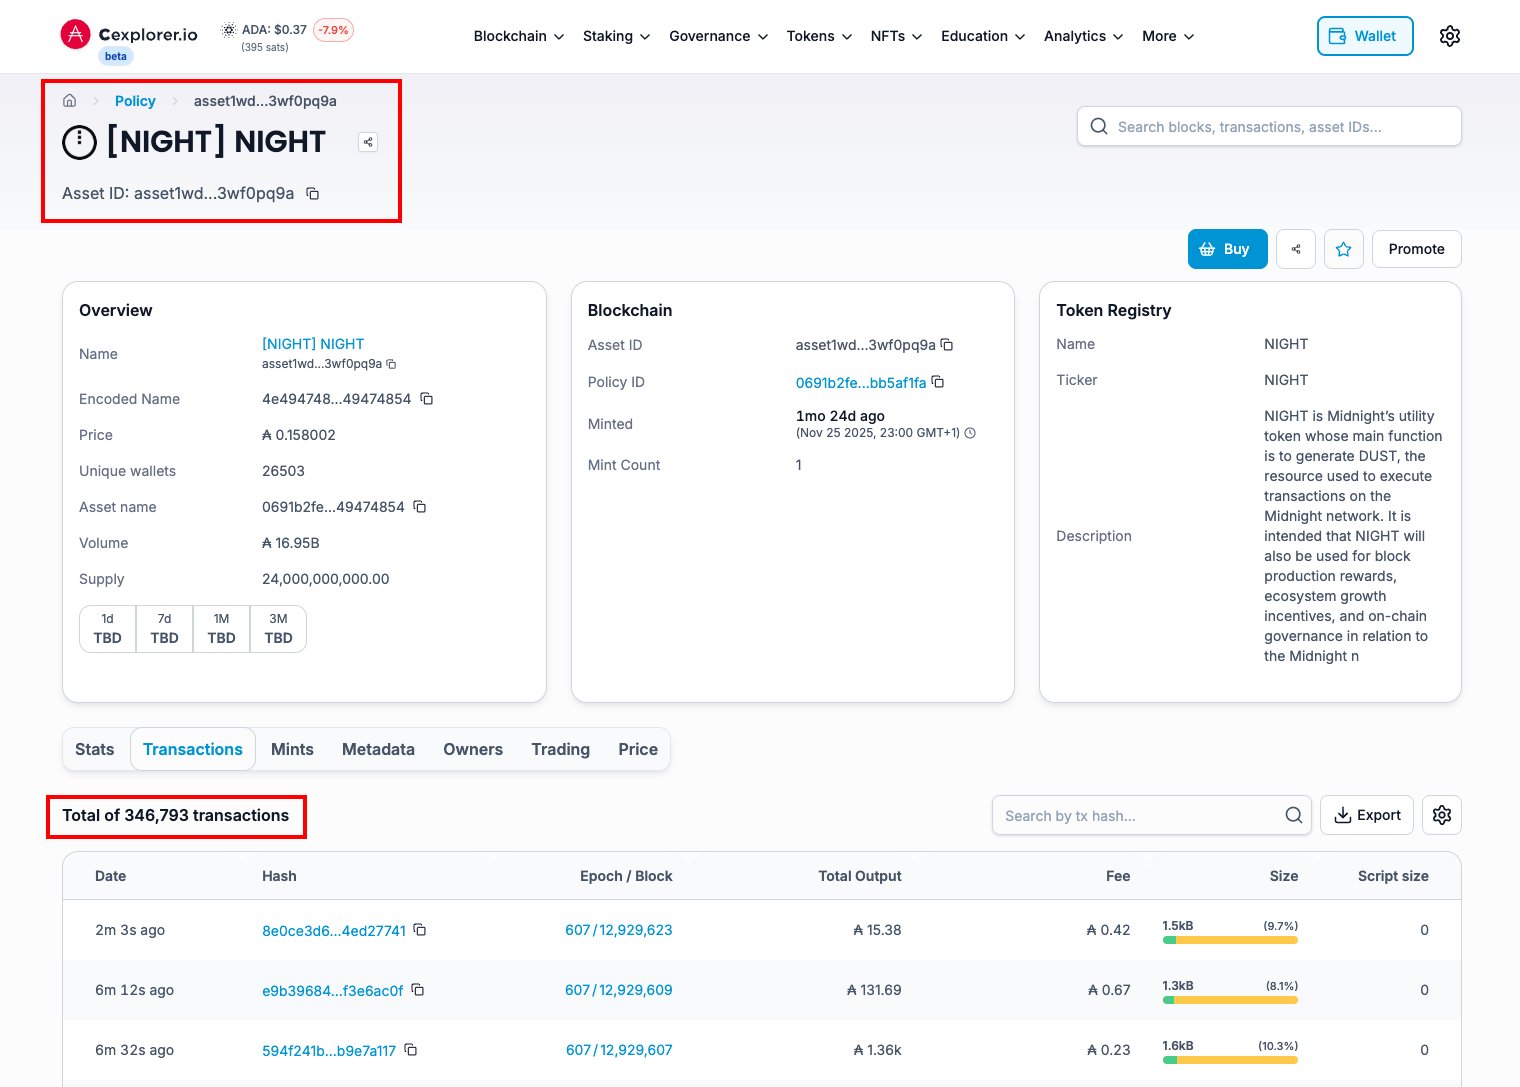Expand the Analytics dropdown menu
The height and width of the screenshot is (1087, 1520).
pyautogui.click(x=1083, y=36)
